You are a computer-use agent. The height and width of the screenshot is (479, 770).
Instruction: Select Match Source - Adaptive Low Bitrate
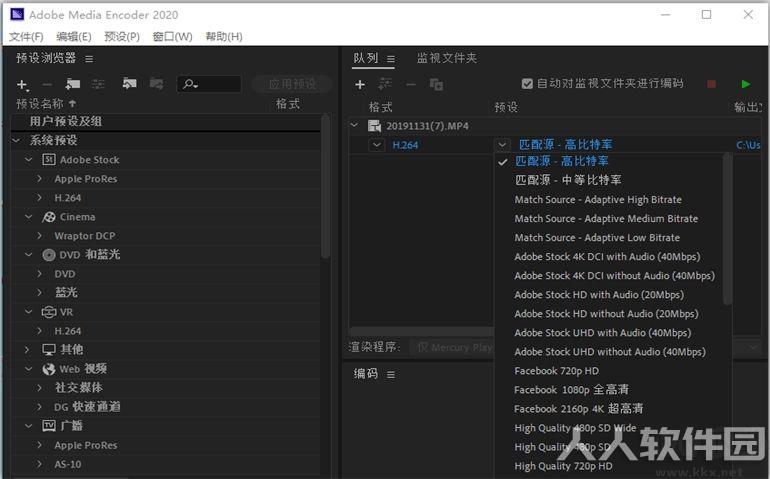click(x=597, y=238)
